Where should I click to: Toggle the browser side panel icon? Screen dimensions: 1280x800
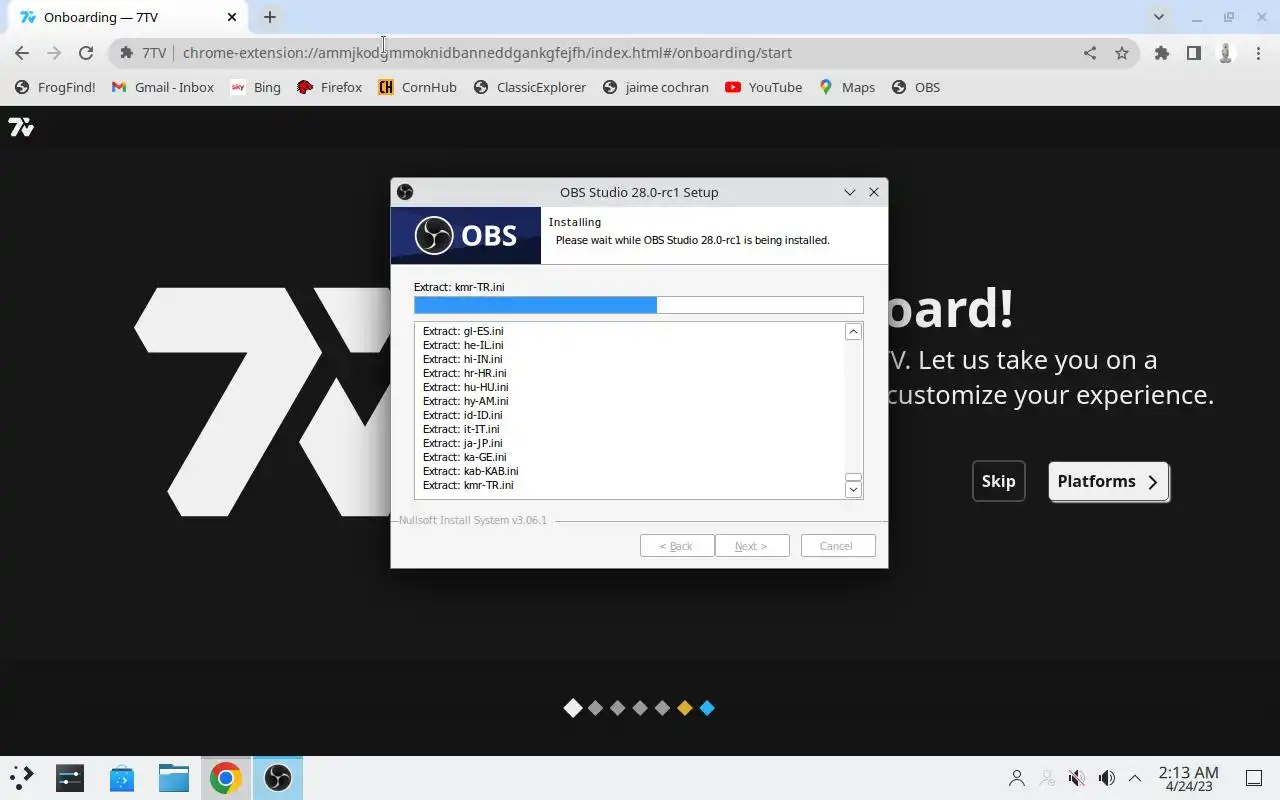[x=1194, y=53]
